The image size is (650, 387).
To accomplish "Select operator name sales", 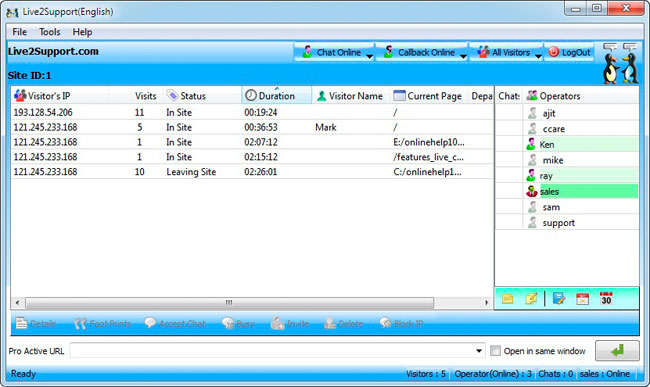I will click(x=549, y=191).
